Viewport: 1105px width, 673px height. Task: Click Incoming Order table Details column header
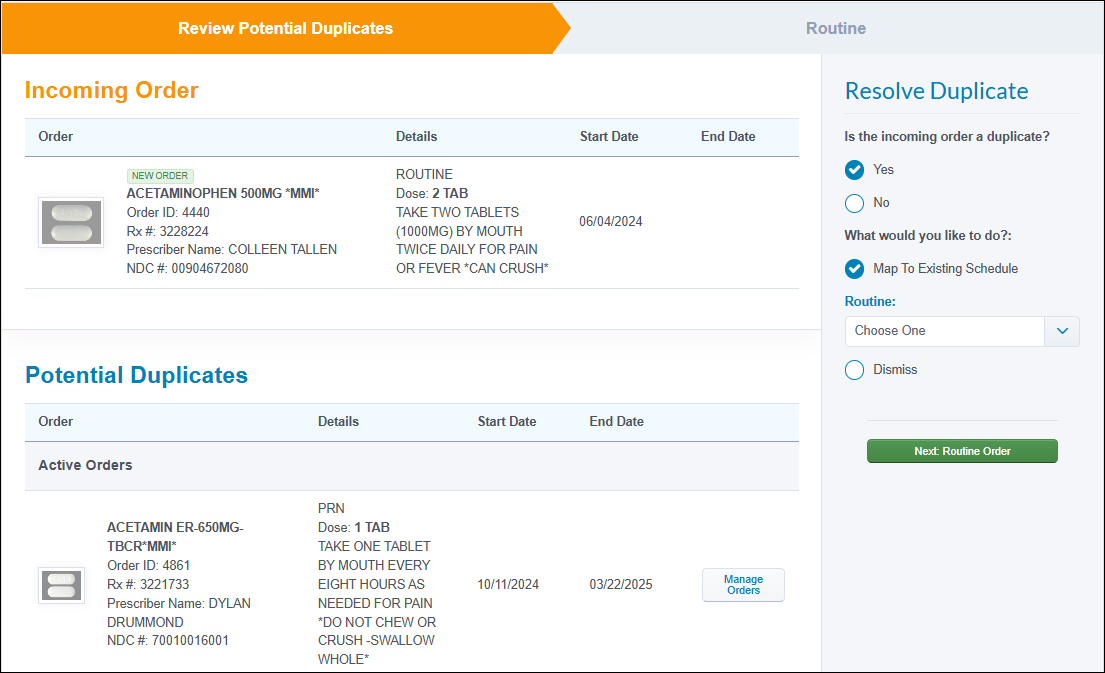point(416,137)
